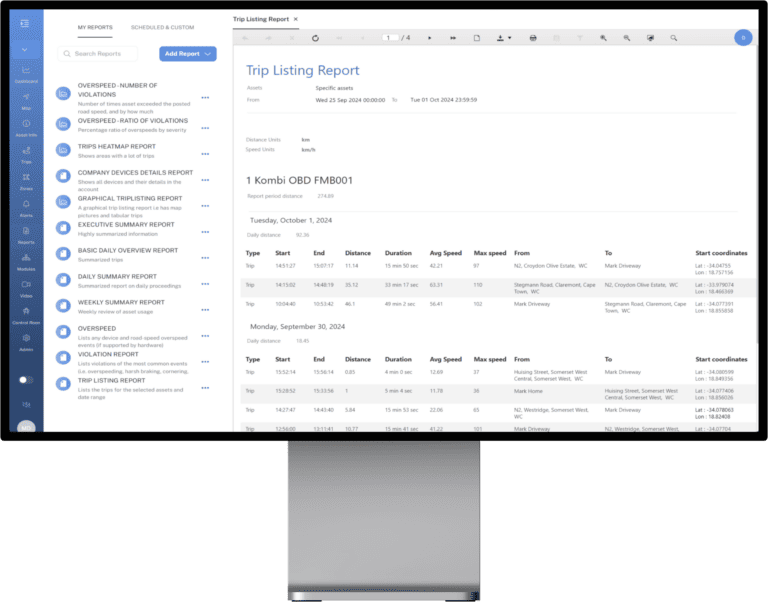Toggle the switch at sidebar bottom
This screenshot has width=768, height=602.
point(25,380)
